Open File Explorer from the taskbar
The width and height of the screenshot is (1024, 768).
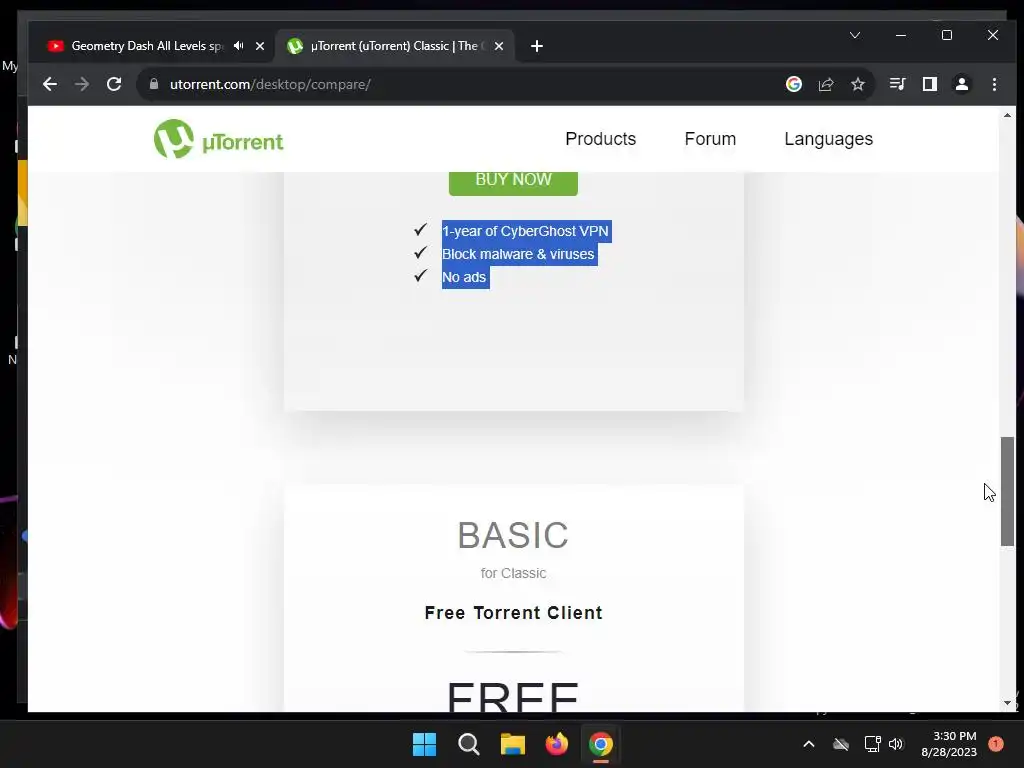pyautogui.click(x=513, y=744)
